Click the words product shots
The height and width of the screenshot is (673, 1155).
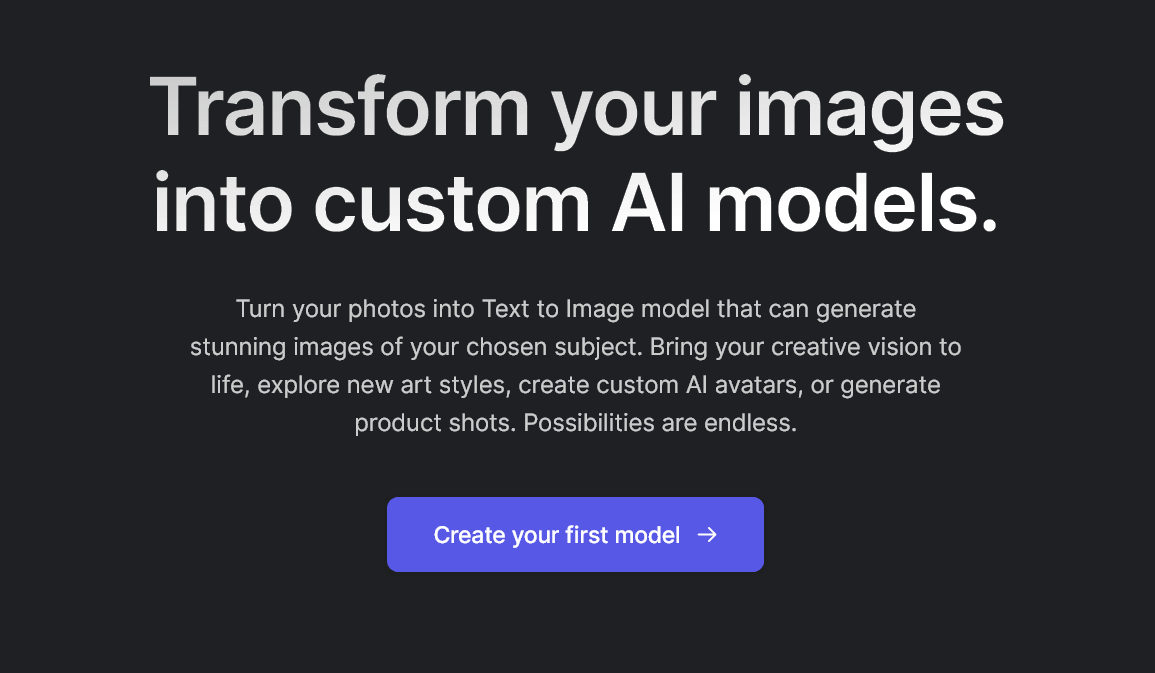(435, 422)
